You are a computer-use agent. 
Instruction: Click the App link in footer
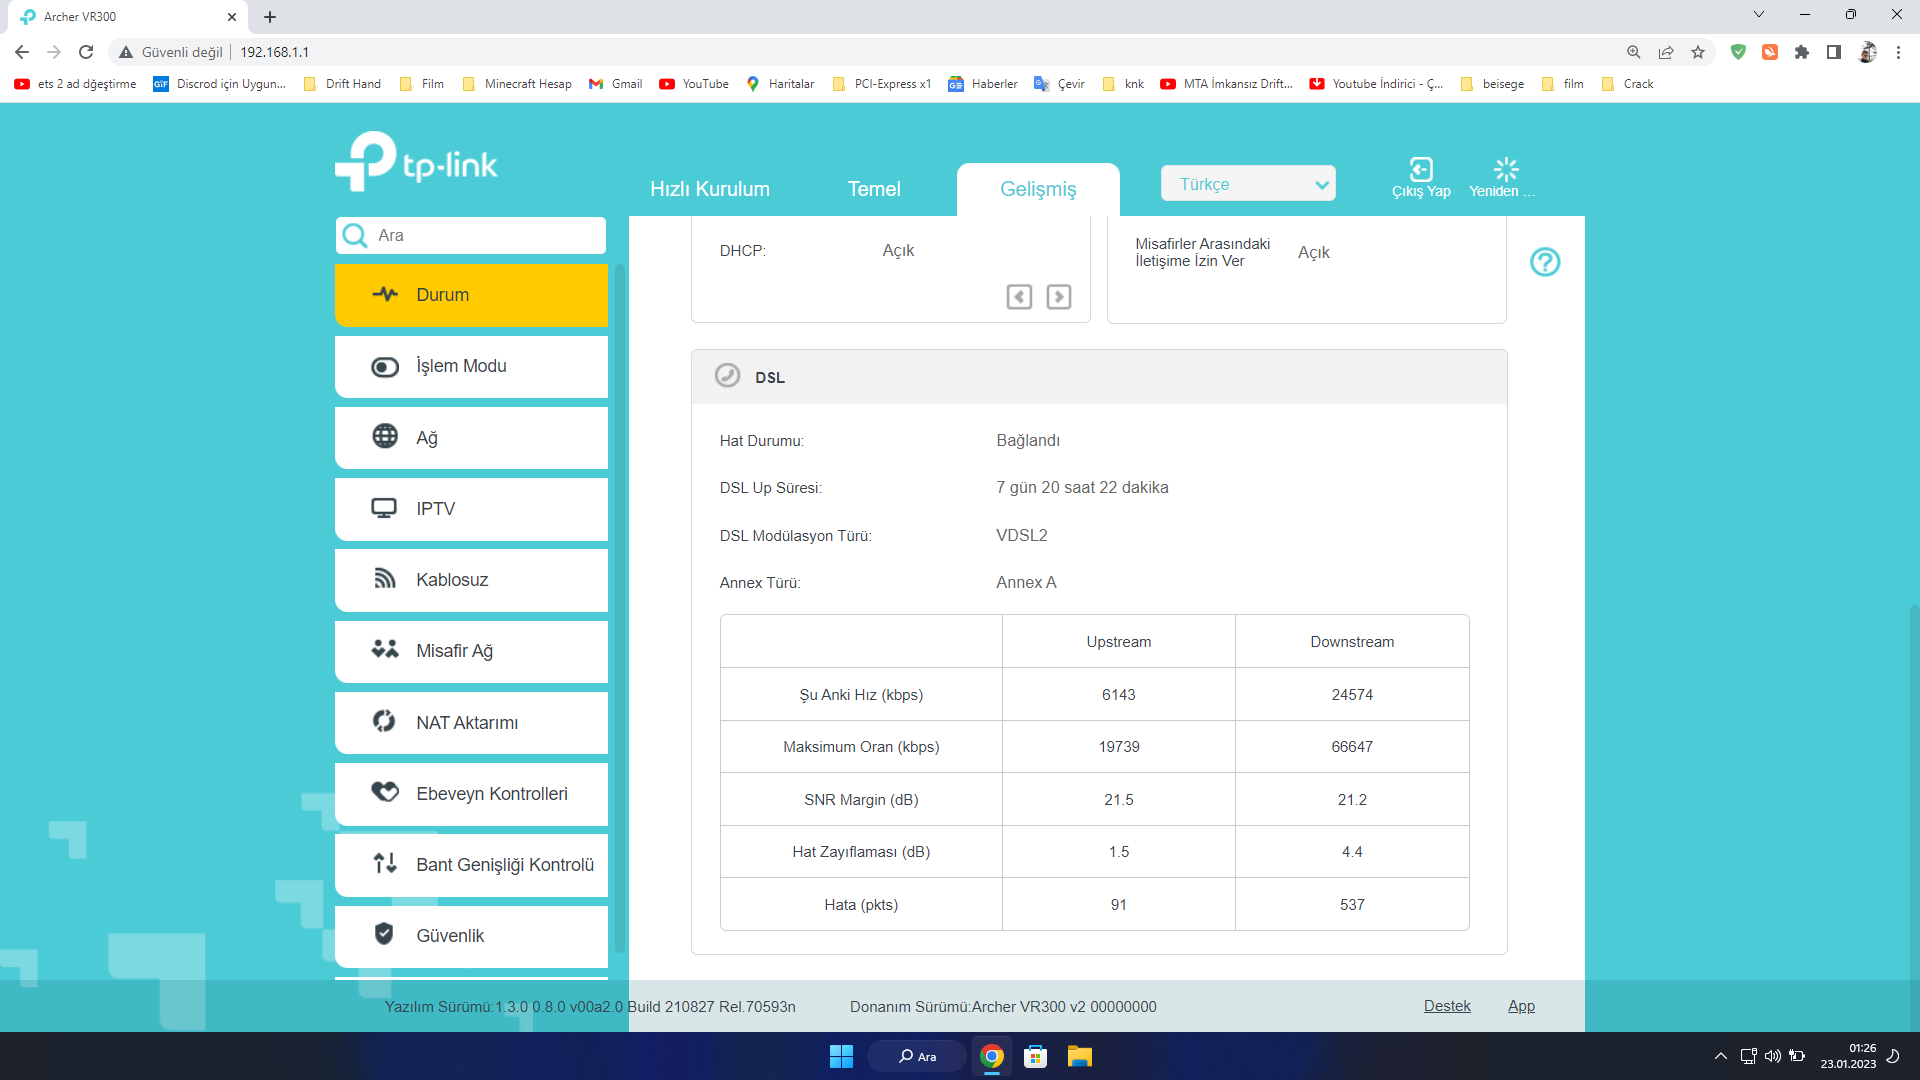click(x=1520, y=1006)
